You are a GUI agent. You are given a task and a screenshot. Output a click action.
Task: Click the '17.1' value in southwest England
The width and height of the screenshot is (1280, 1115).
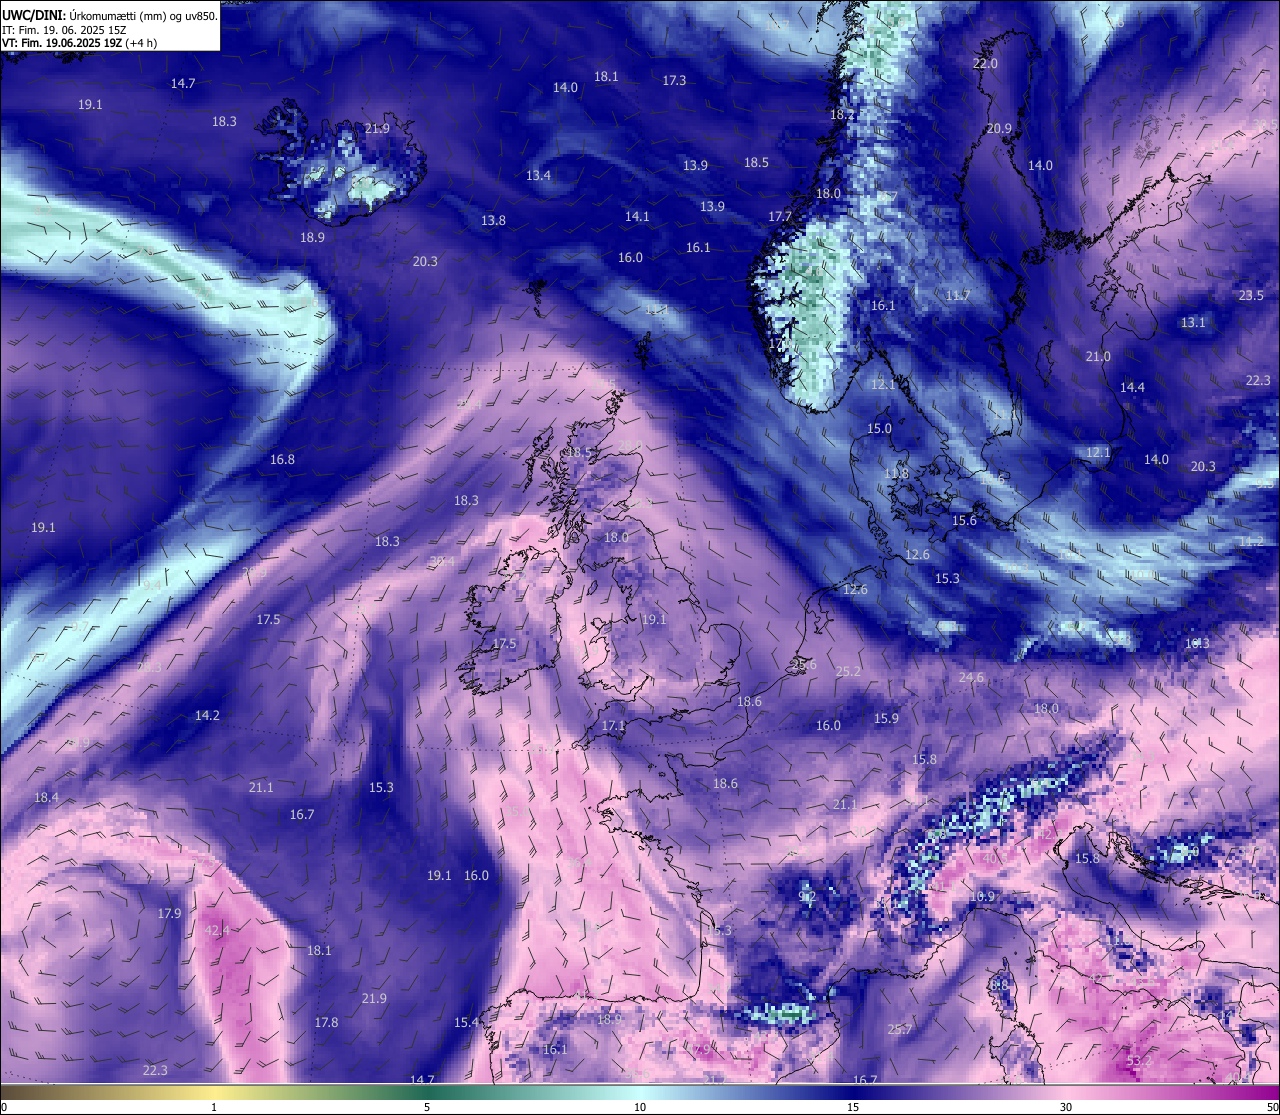pyautogui.click(x=613, y=725)
